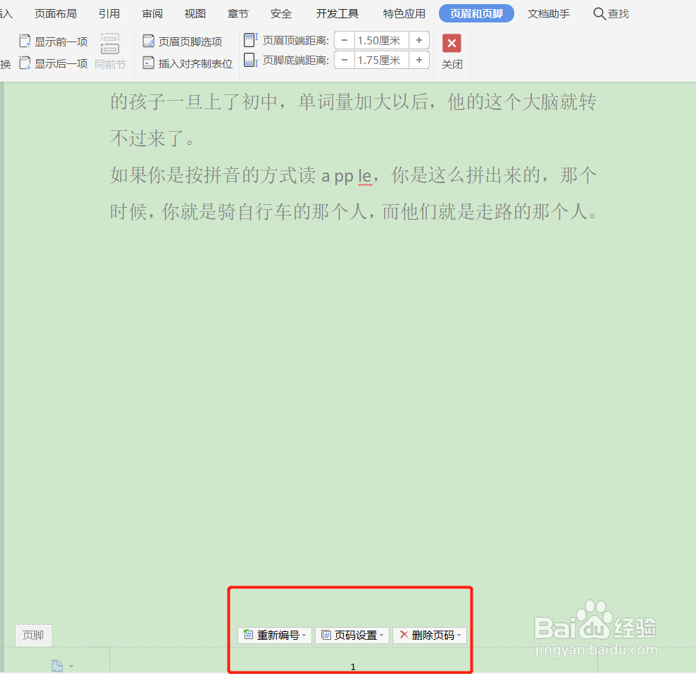Increase 页眉顶端距离 with plus button
Viewport: 696px width, 674px height.
point(419,40)
